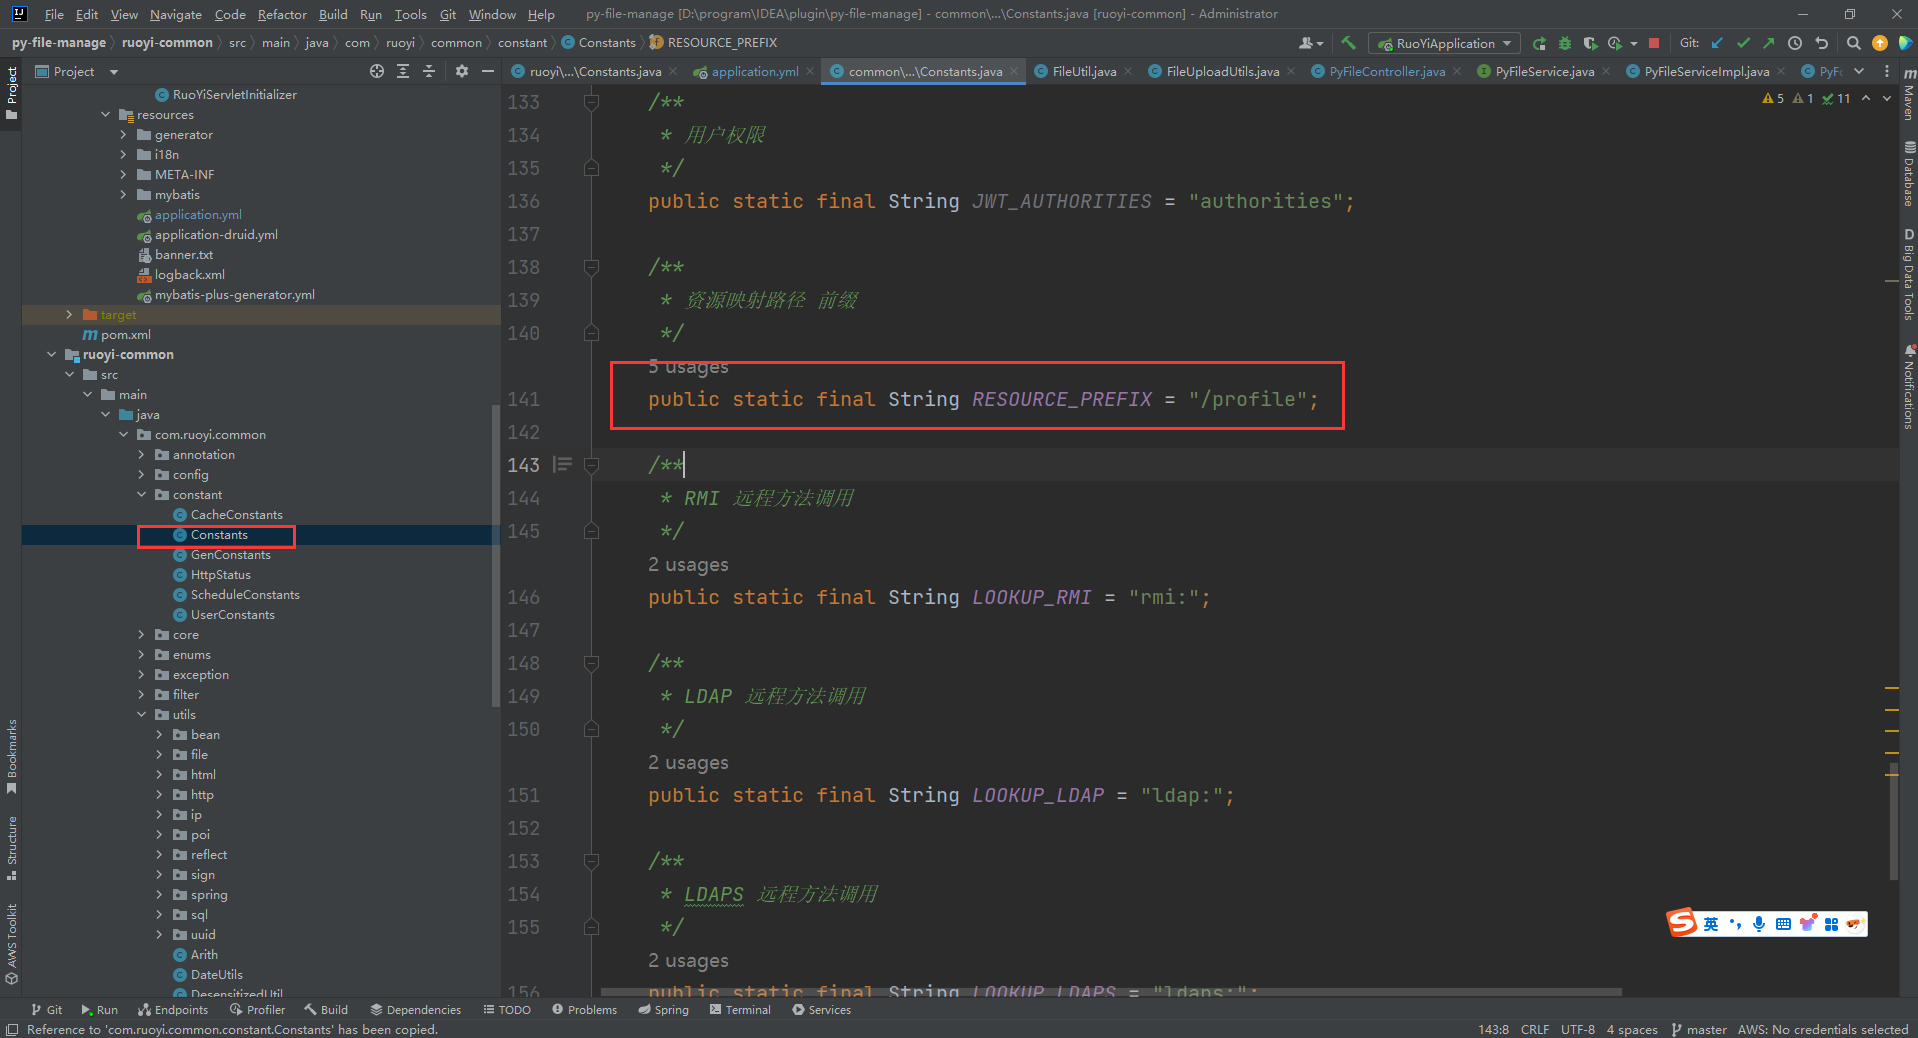This screenshot has width=1918, height=1038.
Task: Rollback changes with the undo icon
Action: tap(1821, 43)
